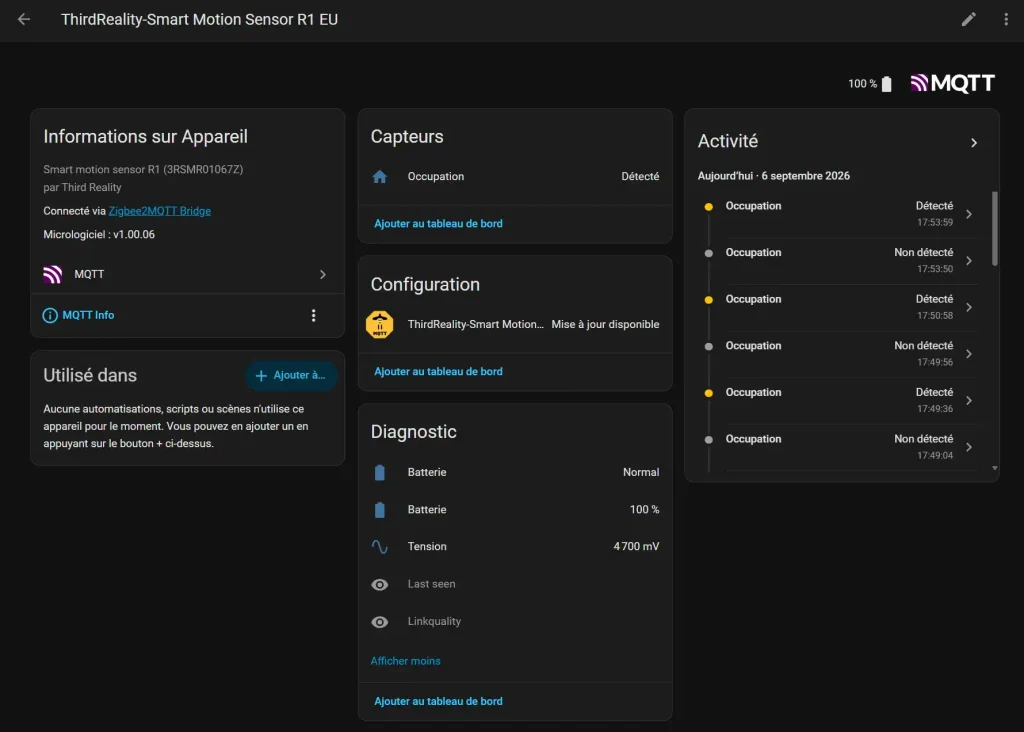Viewport: 1024px width, 732px height.
Task: Open the 17:49:56 Non détecté entry chevron
Action: tap(969, 354)
